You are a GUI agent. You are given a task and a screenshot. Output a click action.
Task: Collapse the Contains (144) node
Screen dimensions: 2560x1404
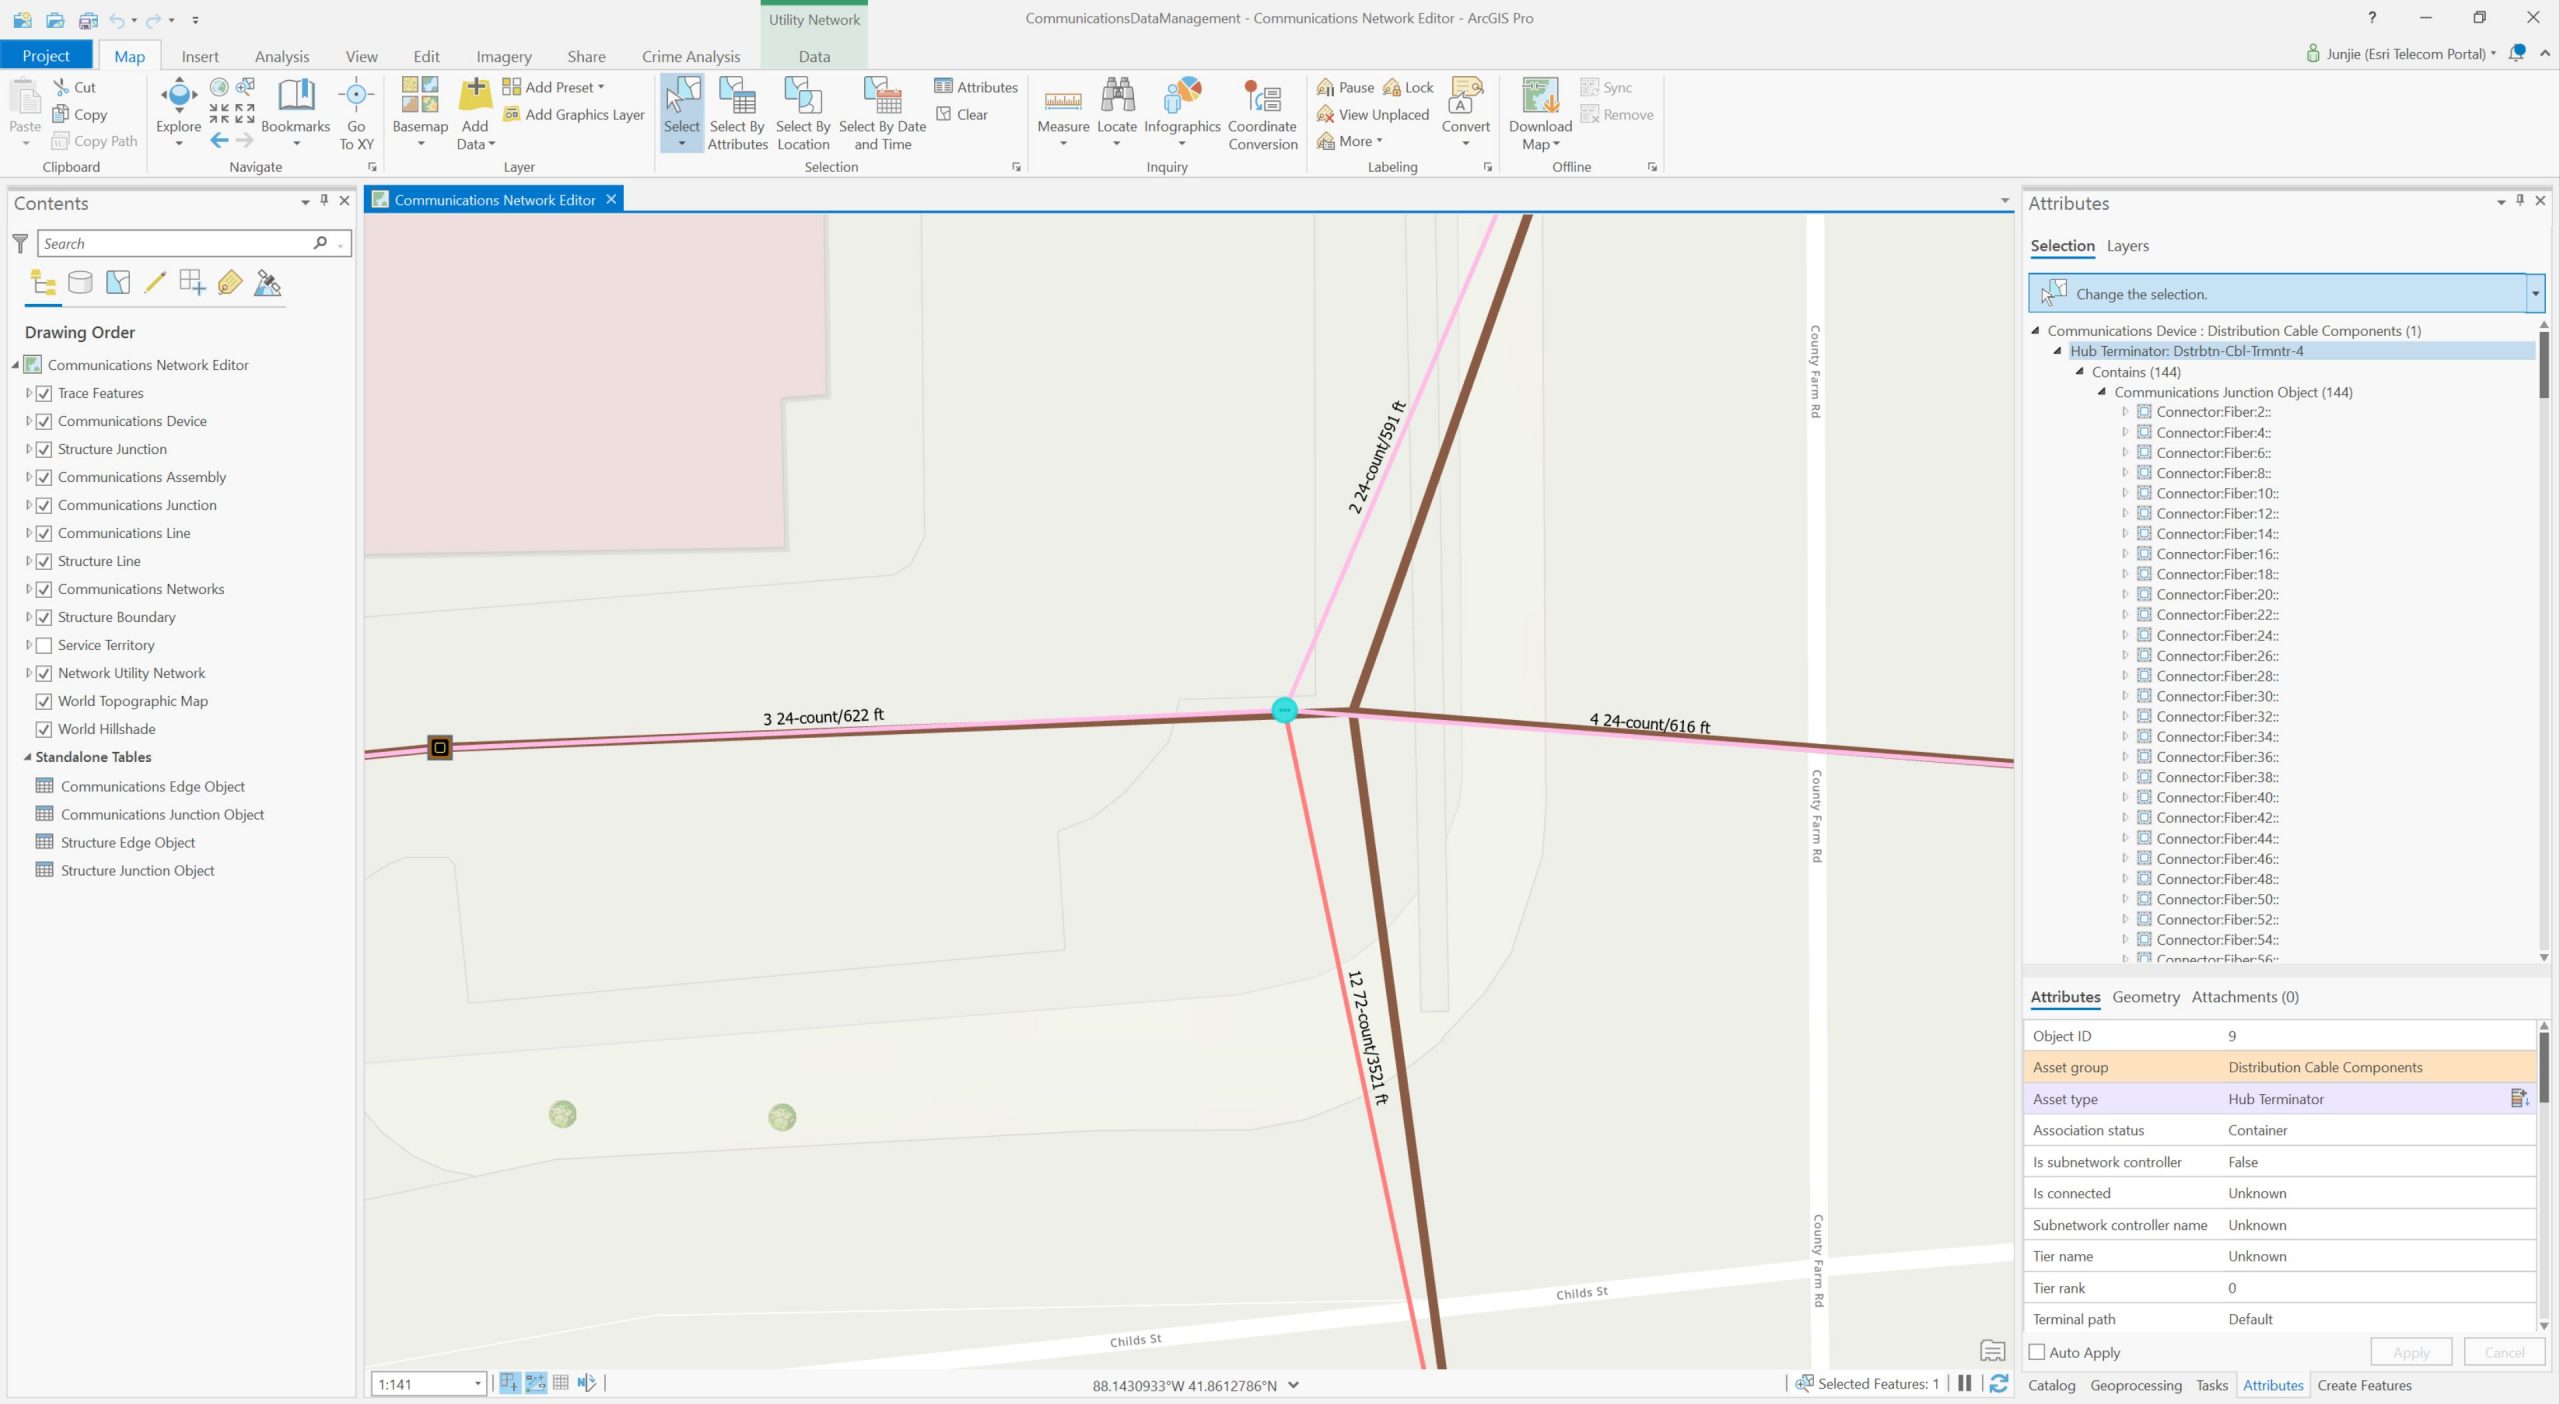point(2080,371)
